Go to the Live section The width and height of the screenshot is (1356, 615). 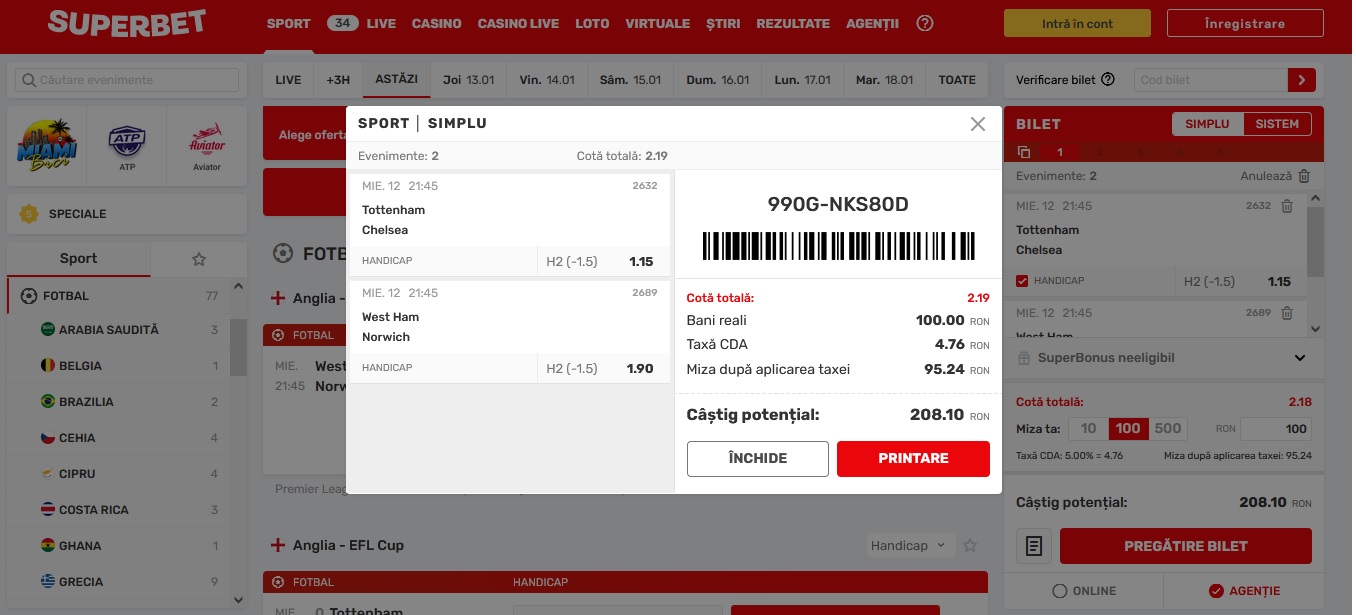coord(381,23)
